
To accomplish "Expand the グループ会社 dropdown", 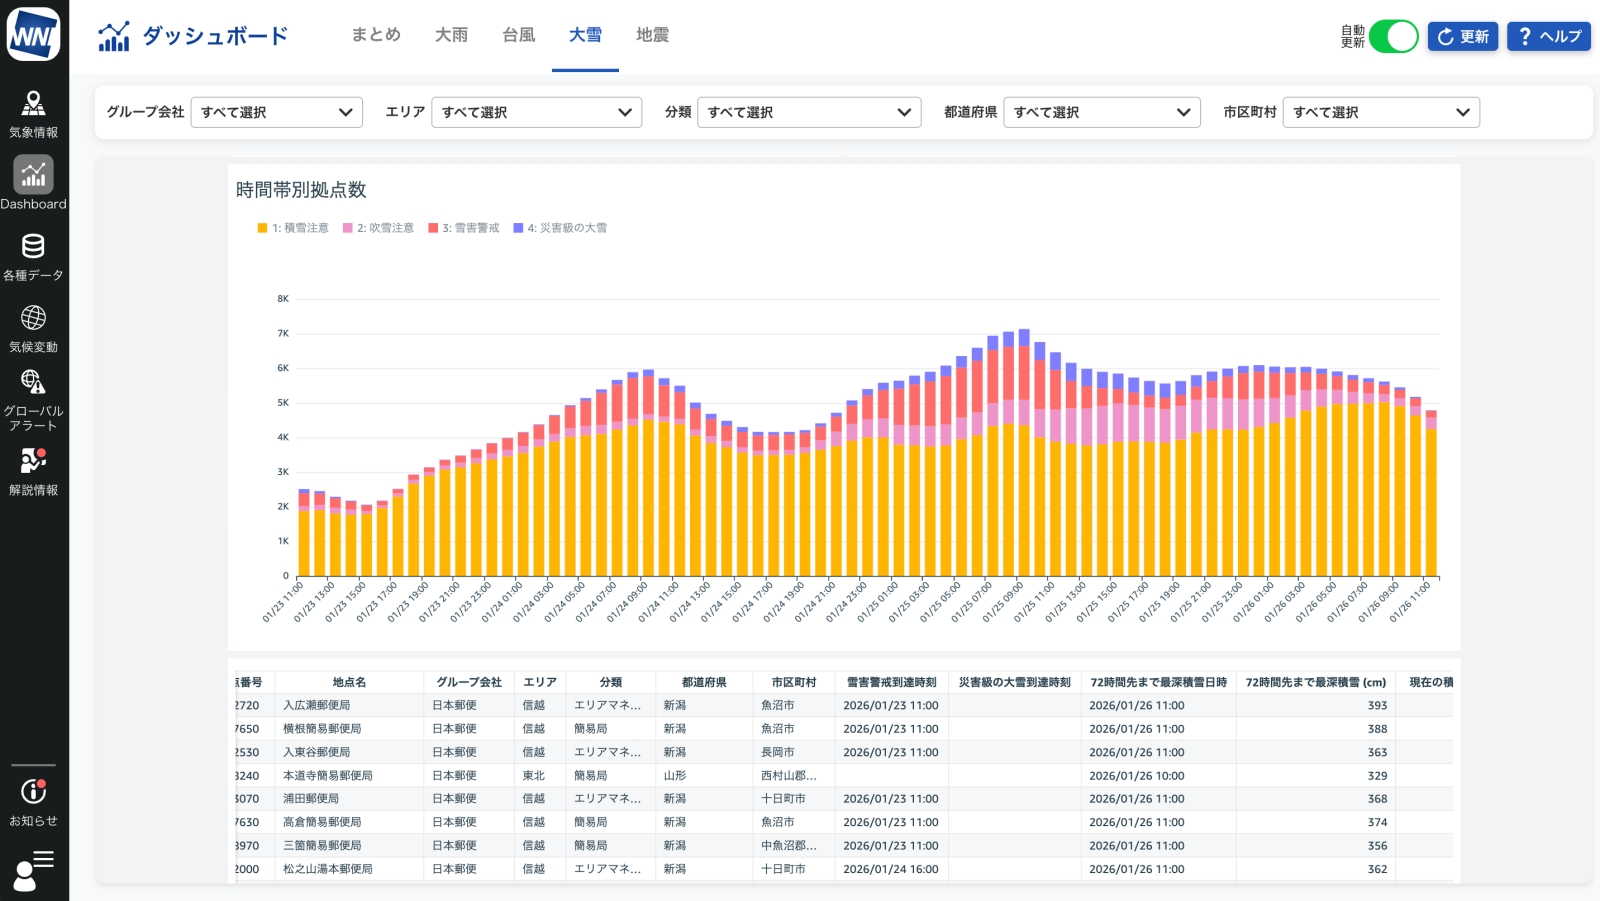I will point(276,112).
